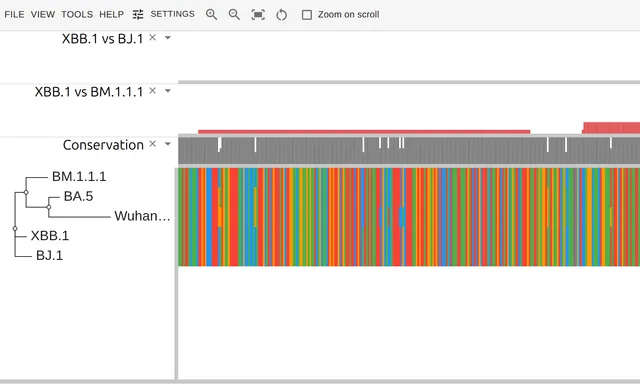Select the Conservation track label
Viewport: 640px width, 384px height.
(x=103, y=145)
